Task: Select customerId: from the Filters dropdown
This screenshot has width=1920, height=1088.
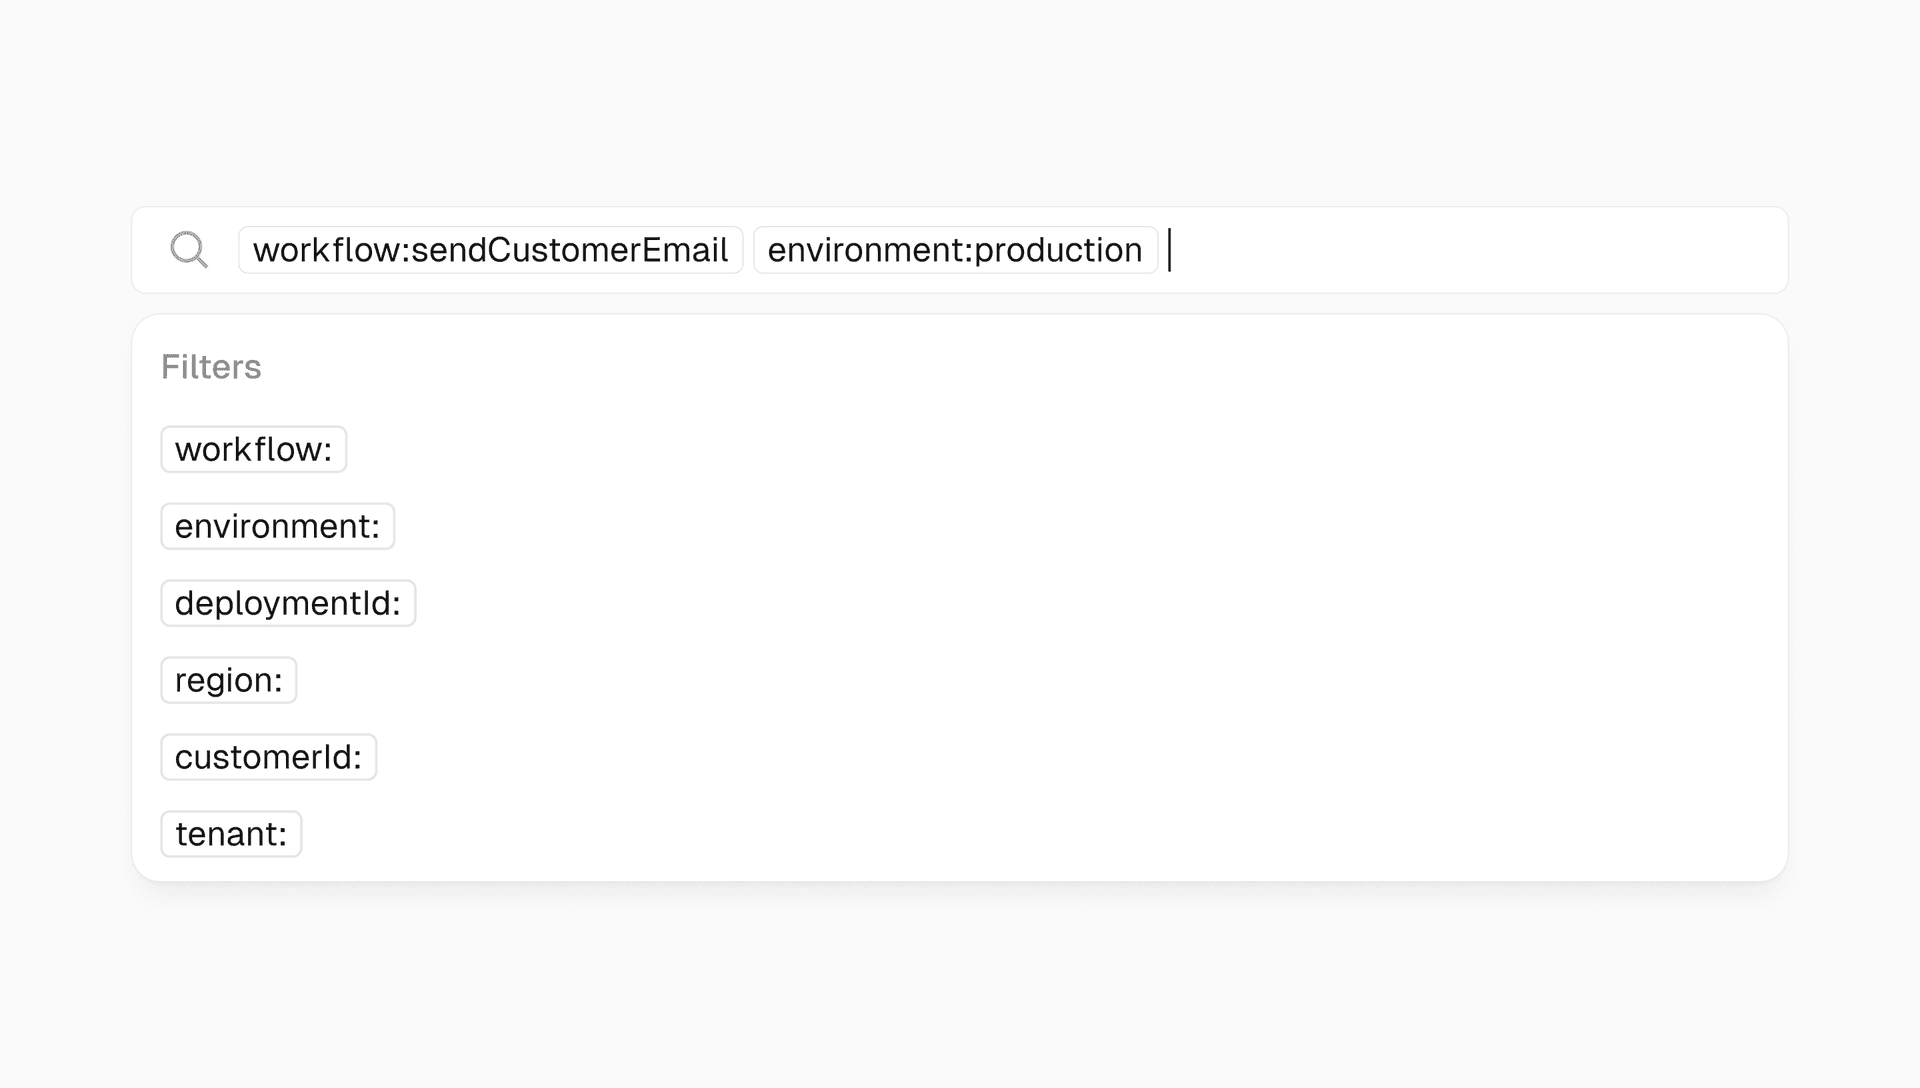Action: (x=269, y=757)
